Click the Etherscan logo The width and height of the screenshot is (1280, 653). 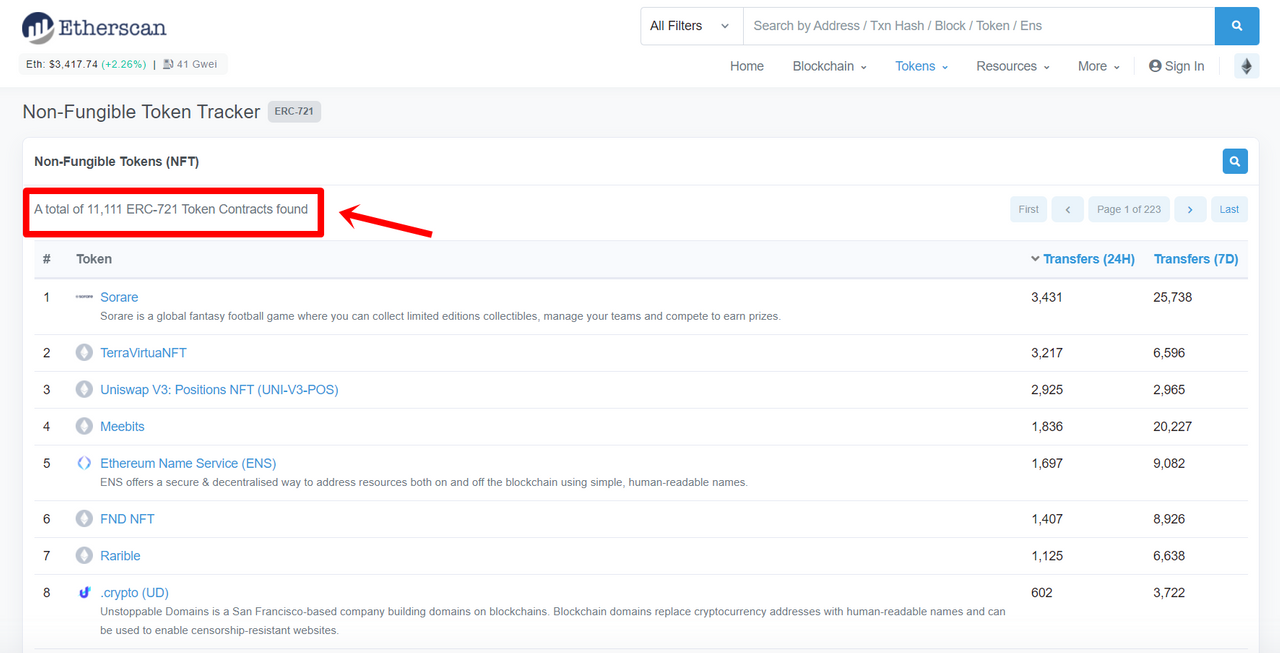(94, 27)
